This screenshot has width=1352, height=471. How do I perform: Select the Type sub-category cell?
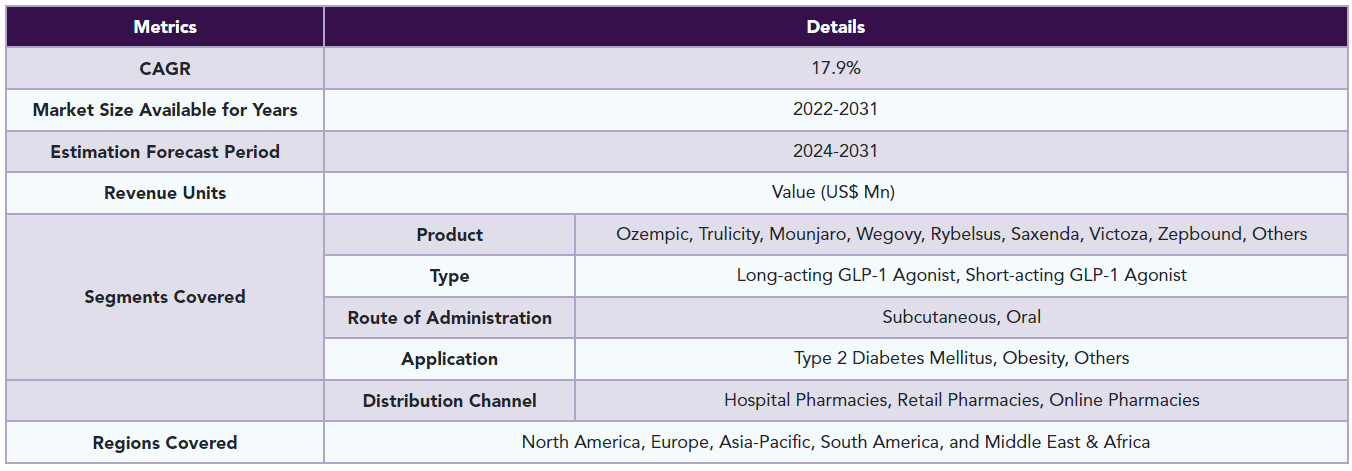pos(450,276)
